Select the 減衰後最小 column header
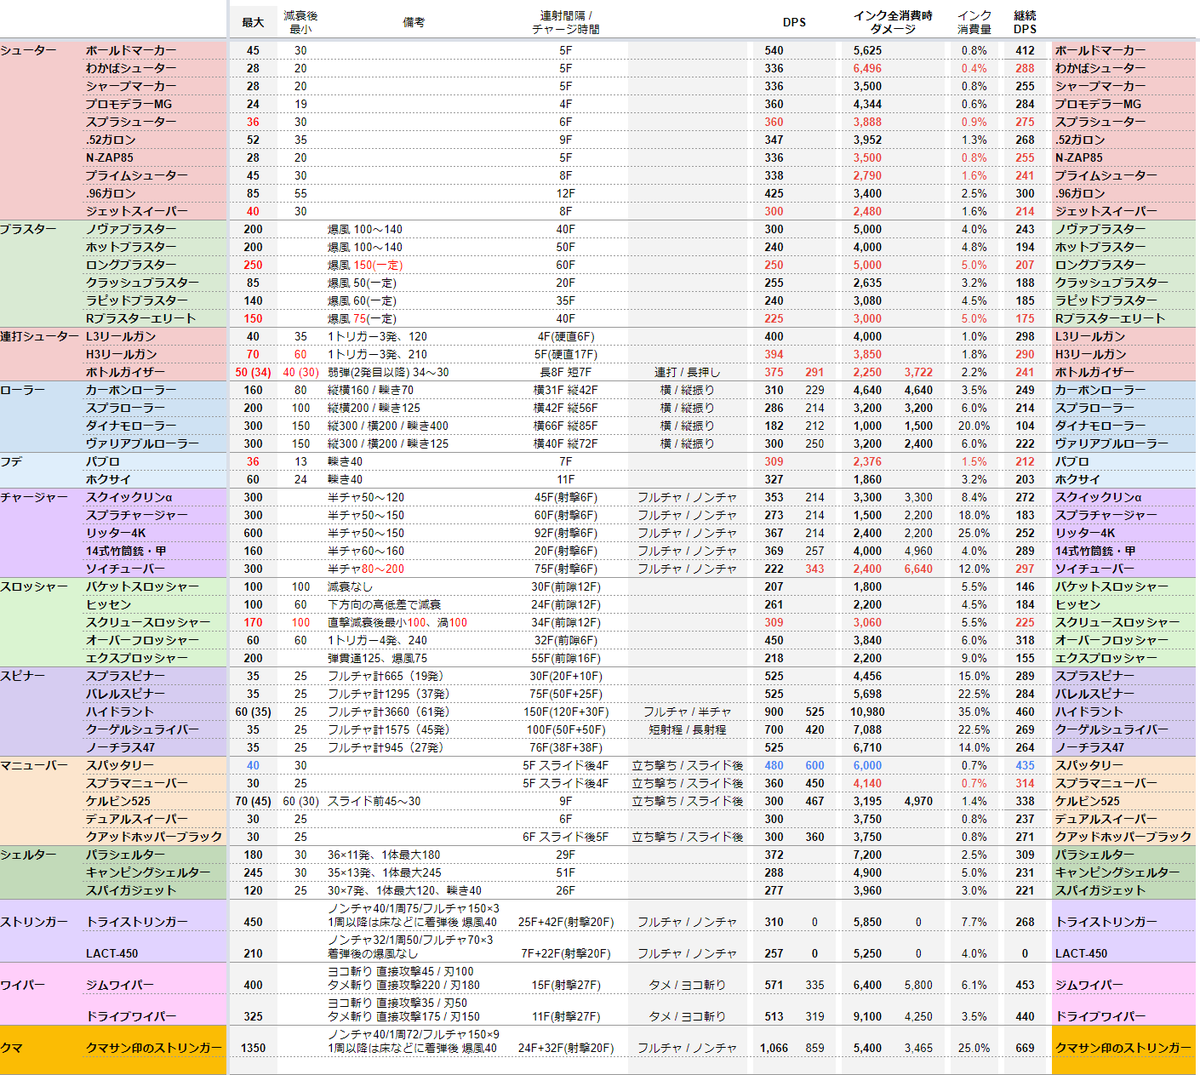Image resolution: width=1200 pixels, height=1075 pixels. [300, 23]
